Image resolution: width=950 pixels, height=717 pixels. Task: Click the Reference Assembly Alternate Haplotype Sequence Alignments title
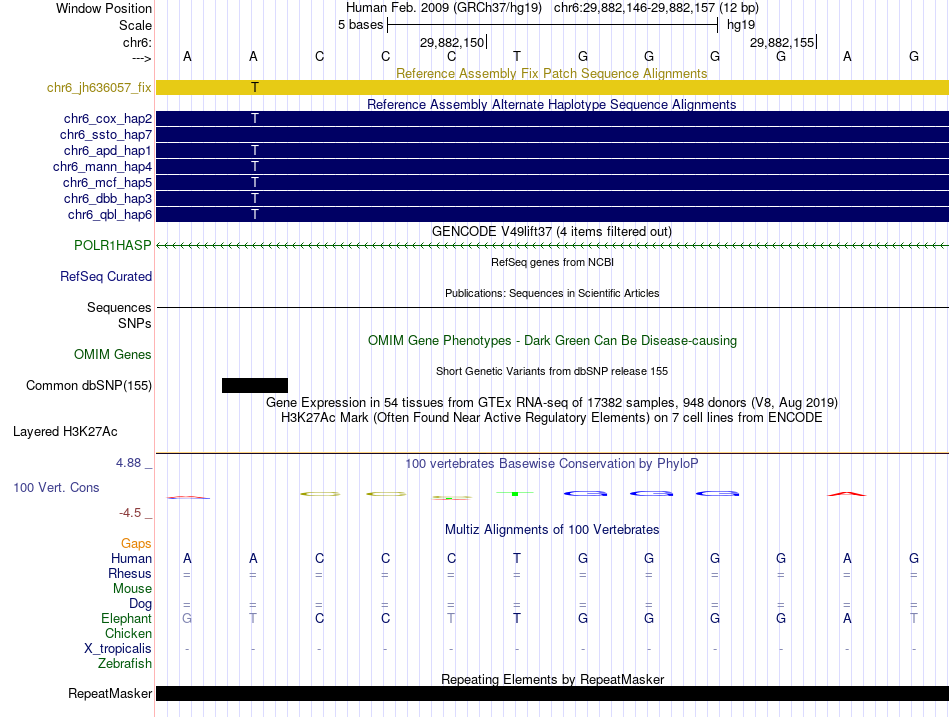(552, 104)
